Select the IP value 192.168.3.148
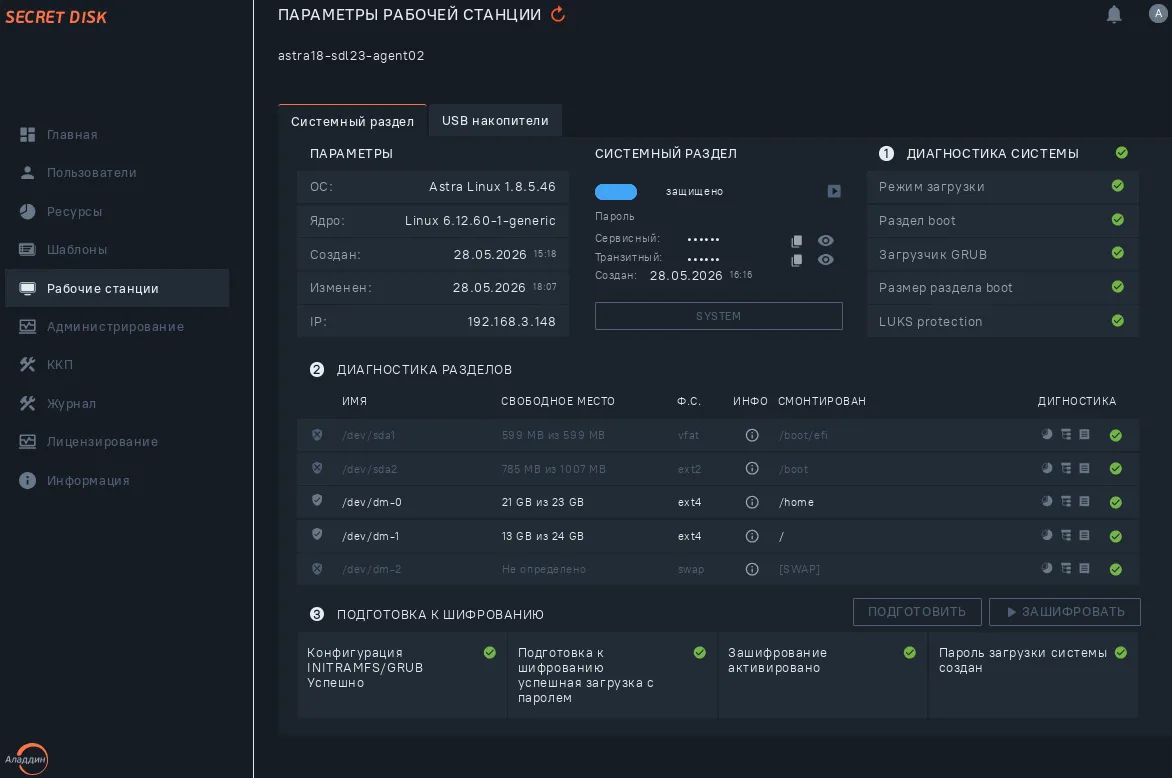The height and width of the screenshot is (778, 1172). pos(511,322)
